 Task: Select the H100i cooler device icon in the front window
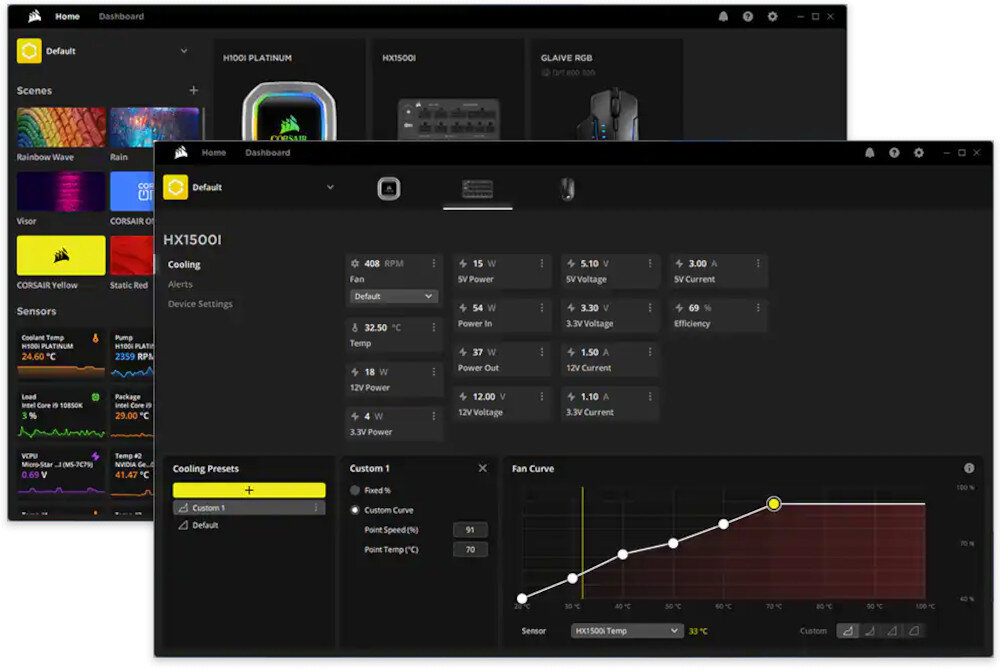coord(388,189)
